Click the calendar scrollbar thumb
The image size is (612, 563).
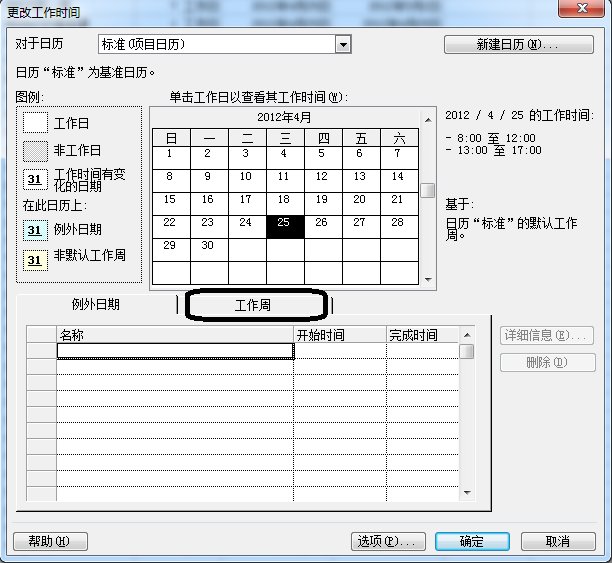click(428, 190)
